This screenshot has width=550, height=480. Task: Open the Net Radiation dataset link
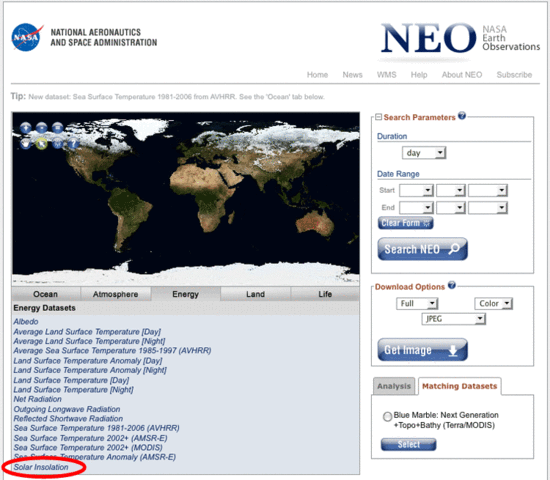click(38, 399)
